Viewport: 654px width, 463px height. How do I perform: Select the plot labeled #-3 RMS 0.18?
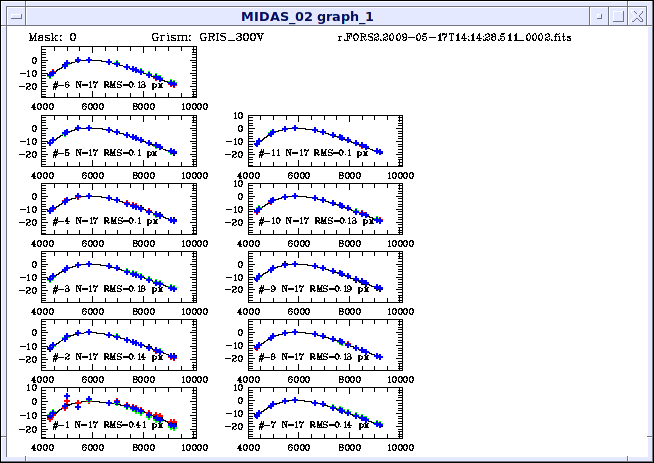click(112, 275)
